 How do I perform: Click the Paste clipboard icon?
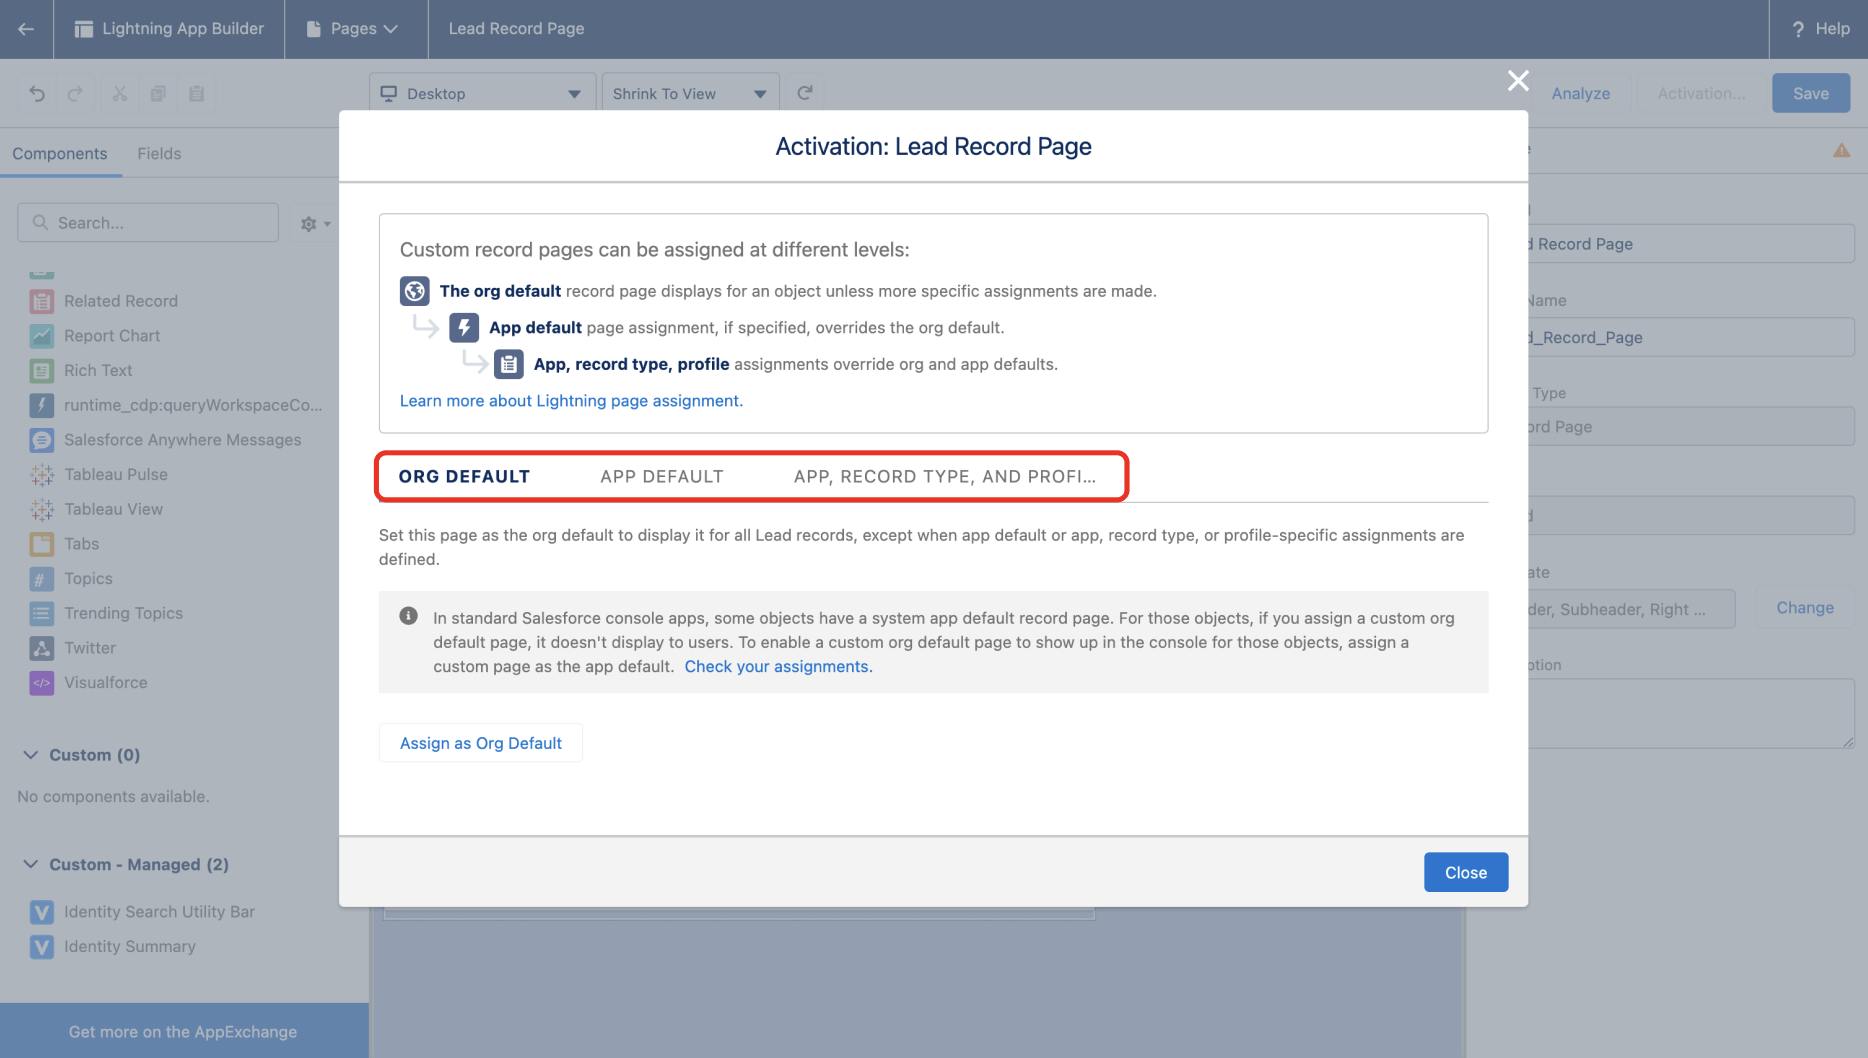pyautogui.click(x=197, y=93)
